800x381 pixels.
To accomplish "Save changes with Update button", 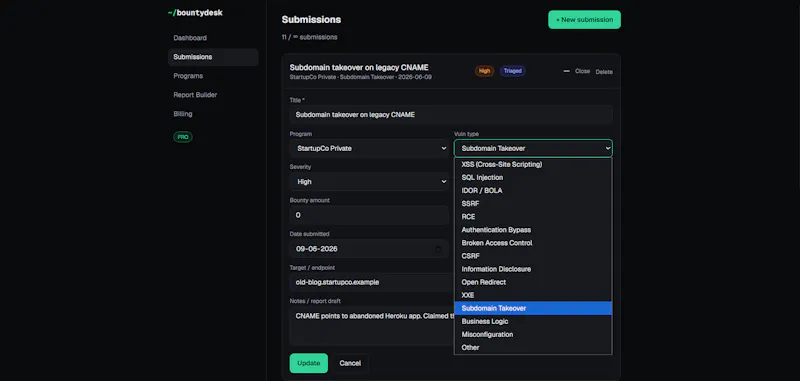I will (309, 363).
